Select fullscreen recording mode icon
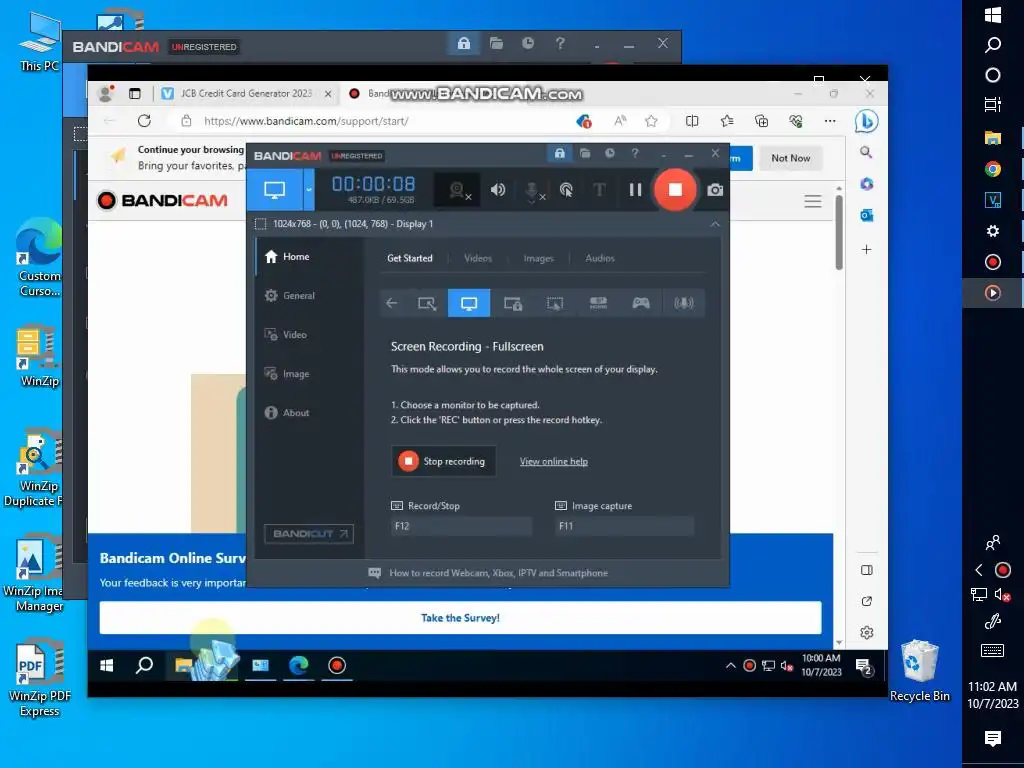This screenshot has height=768, width=1024. point(469,303)
